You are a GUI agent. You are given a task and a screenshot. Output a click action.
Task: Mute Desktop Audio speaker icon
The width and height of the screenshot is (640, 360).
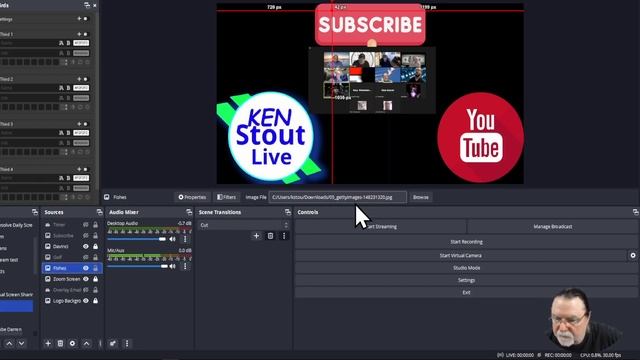coord(173,239)
